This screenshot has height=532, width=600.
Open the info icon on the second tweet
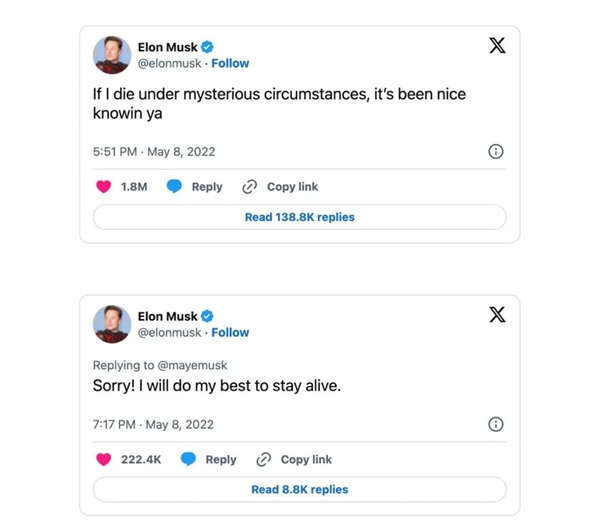coord(495,425)
